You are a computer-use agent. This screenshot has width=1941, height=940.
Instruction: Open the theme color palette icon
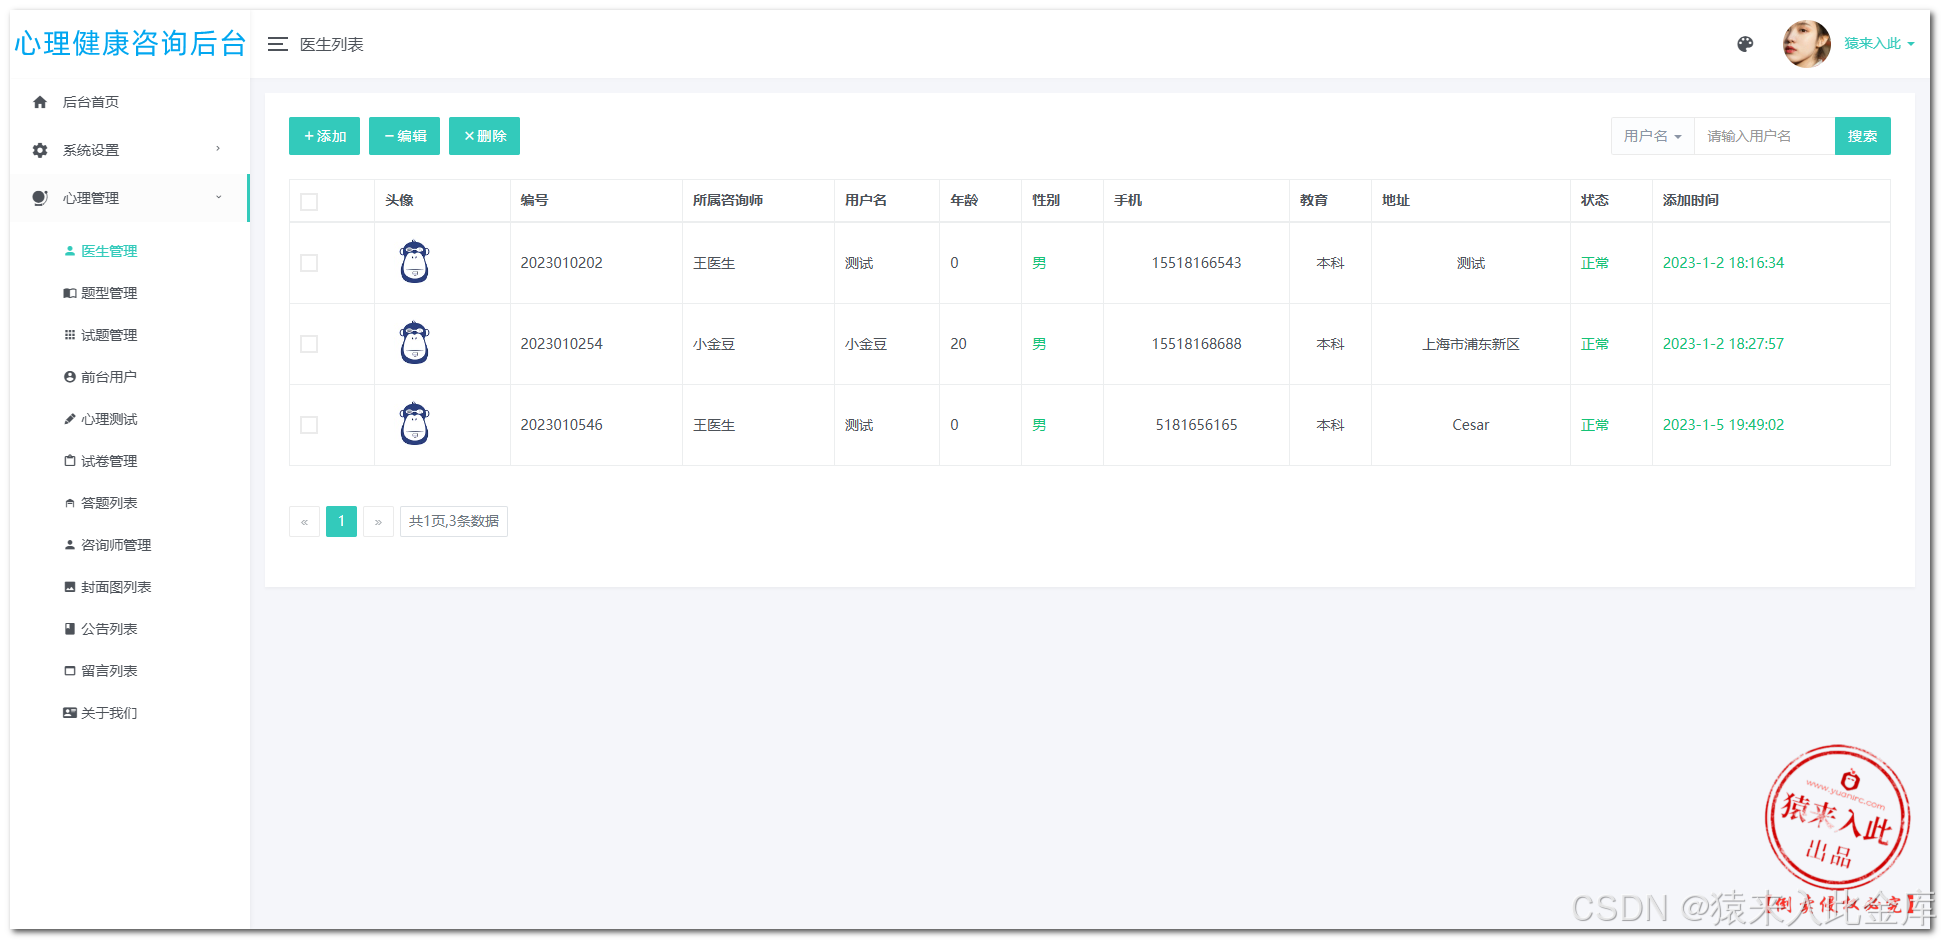point(1745,44)
